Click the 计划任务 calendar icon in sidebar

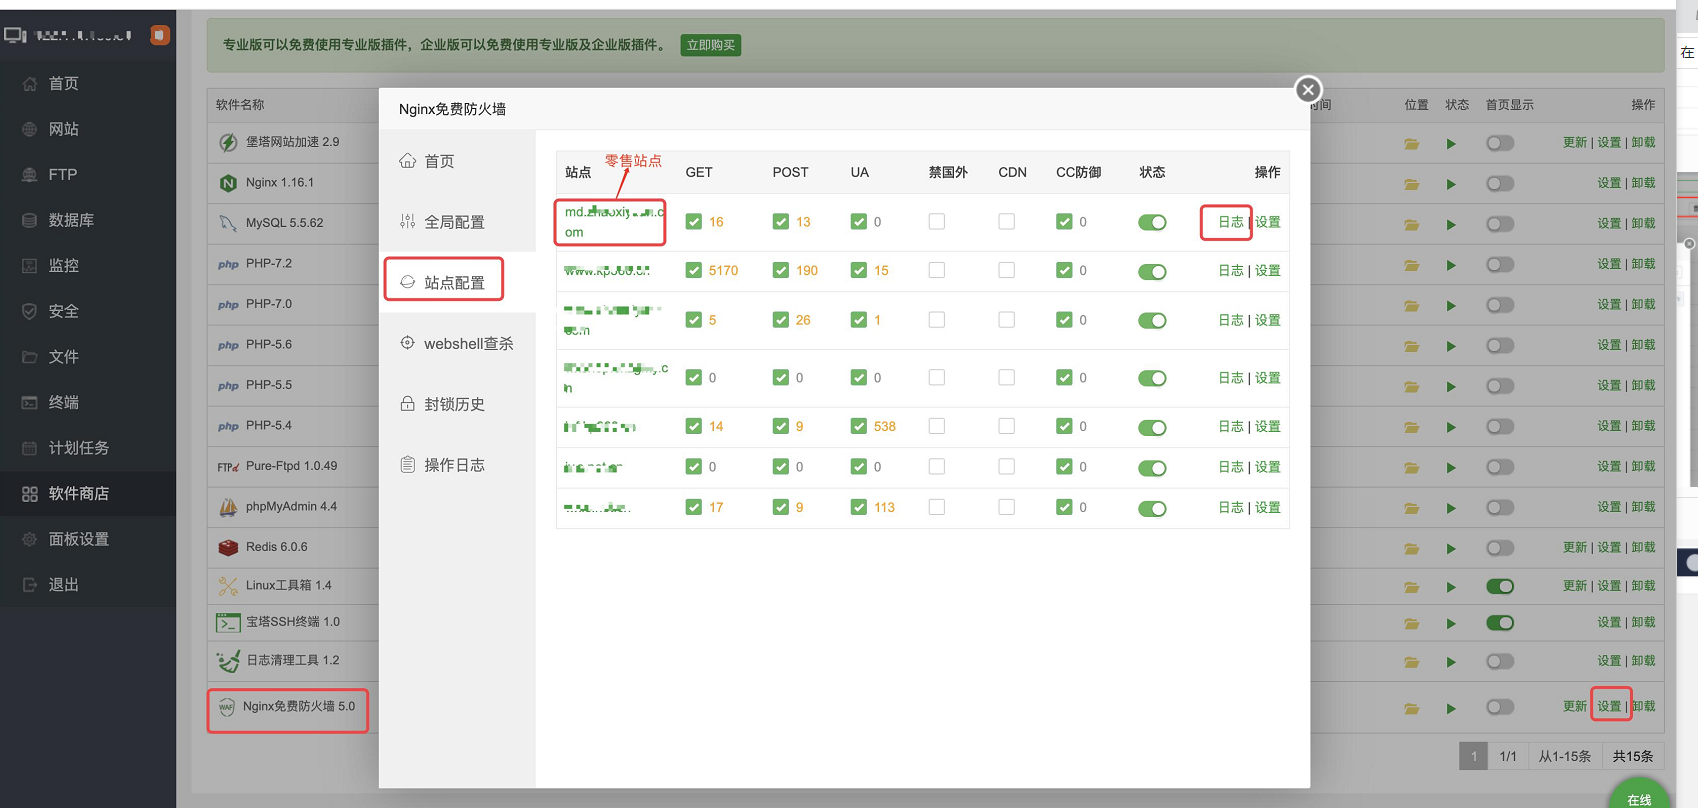30,448
